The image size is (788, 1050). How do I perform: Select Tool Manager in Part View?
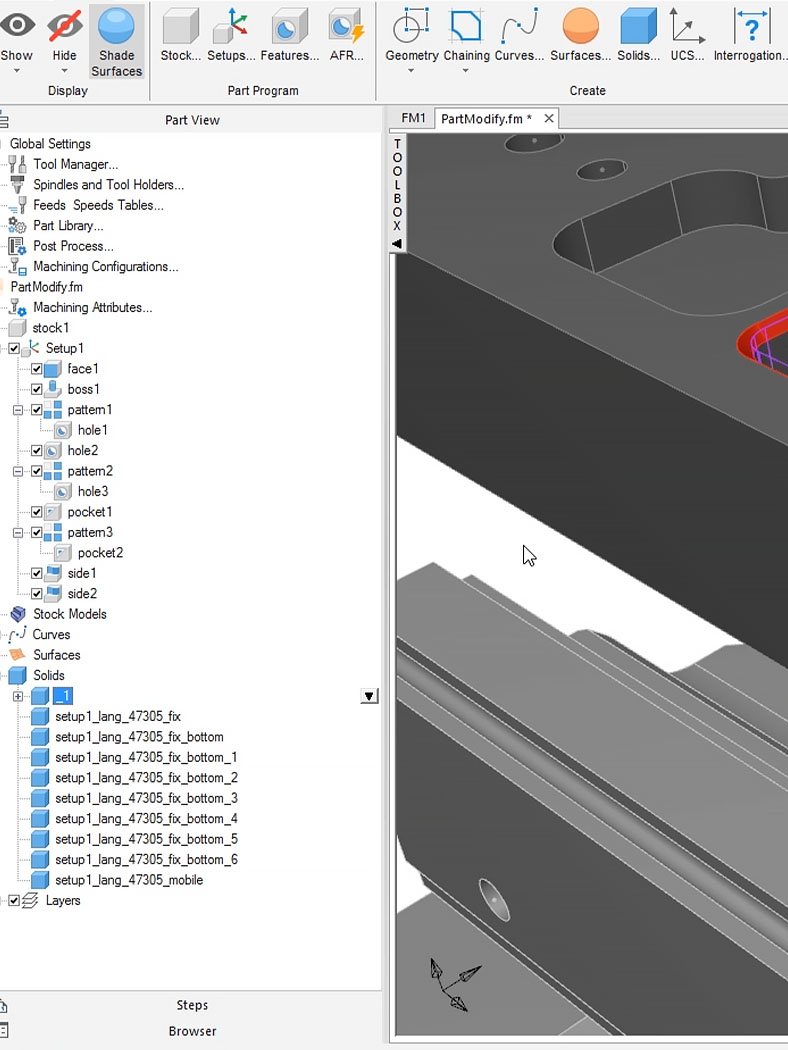76,164
